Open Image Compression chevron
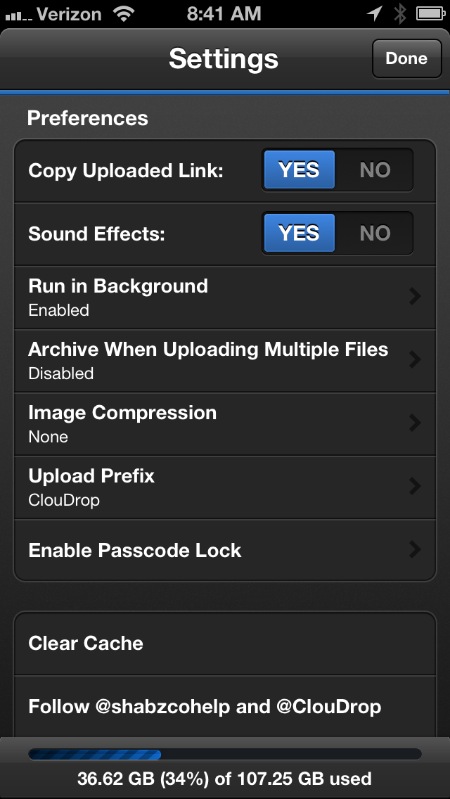This screenshot has height=799, width=450. 415,423
